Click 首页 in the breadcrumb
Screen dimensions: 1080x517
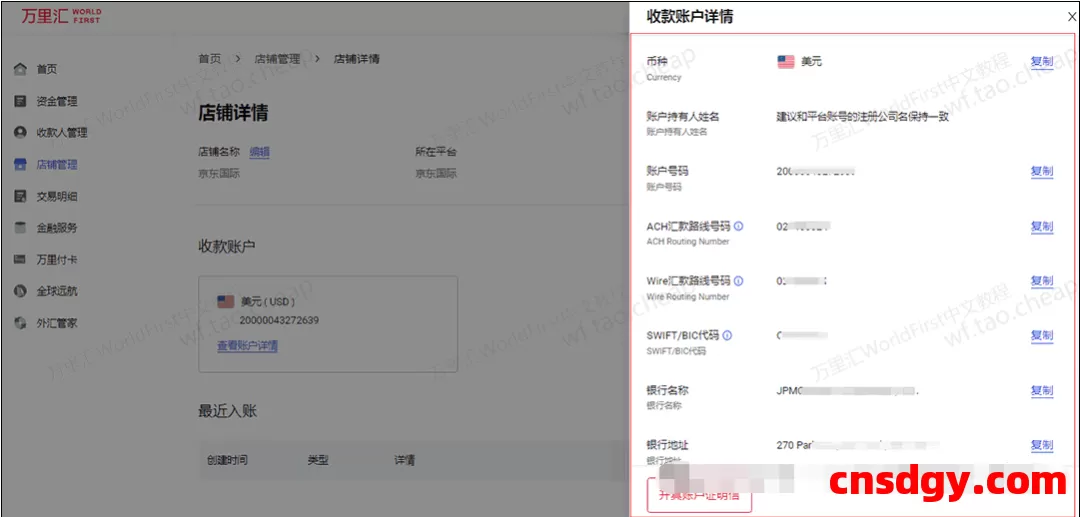tap(210, 59)
